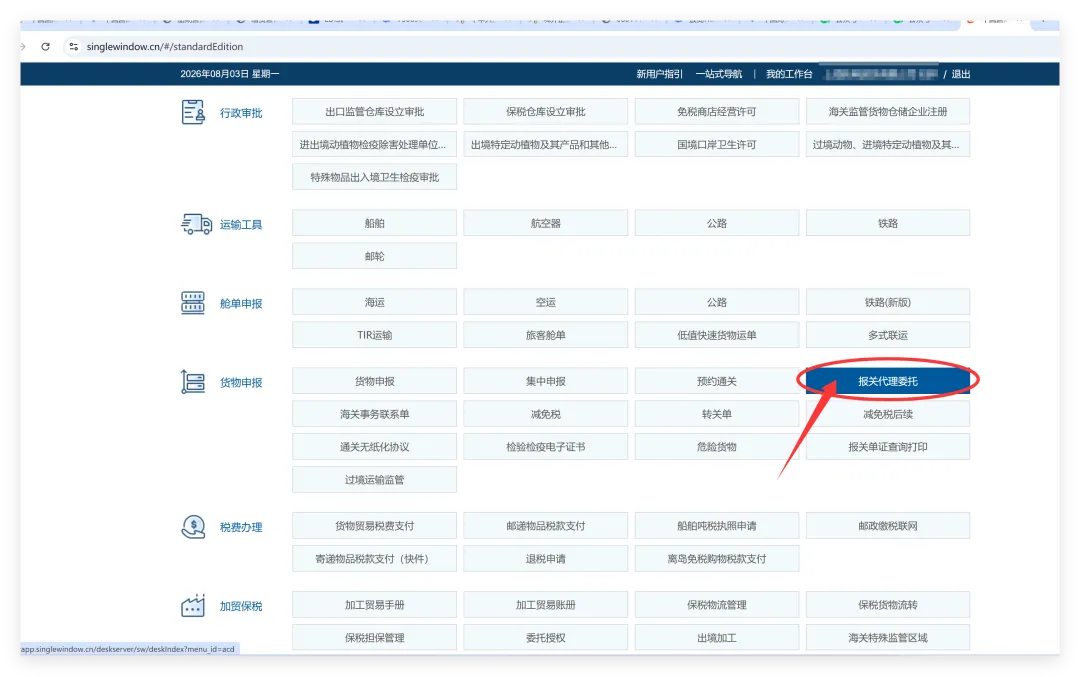Select 铁路 under 运输工具
This screenshot has height=677, width=1080.
tap(888, 223)
